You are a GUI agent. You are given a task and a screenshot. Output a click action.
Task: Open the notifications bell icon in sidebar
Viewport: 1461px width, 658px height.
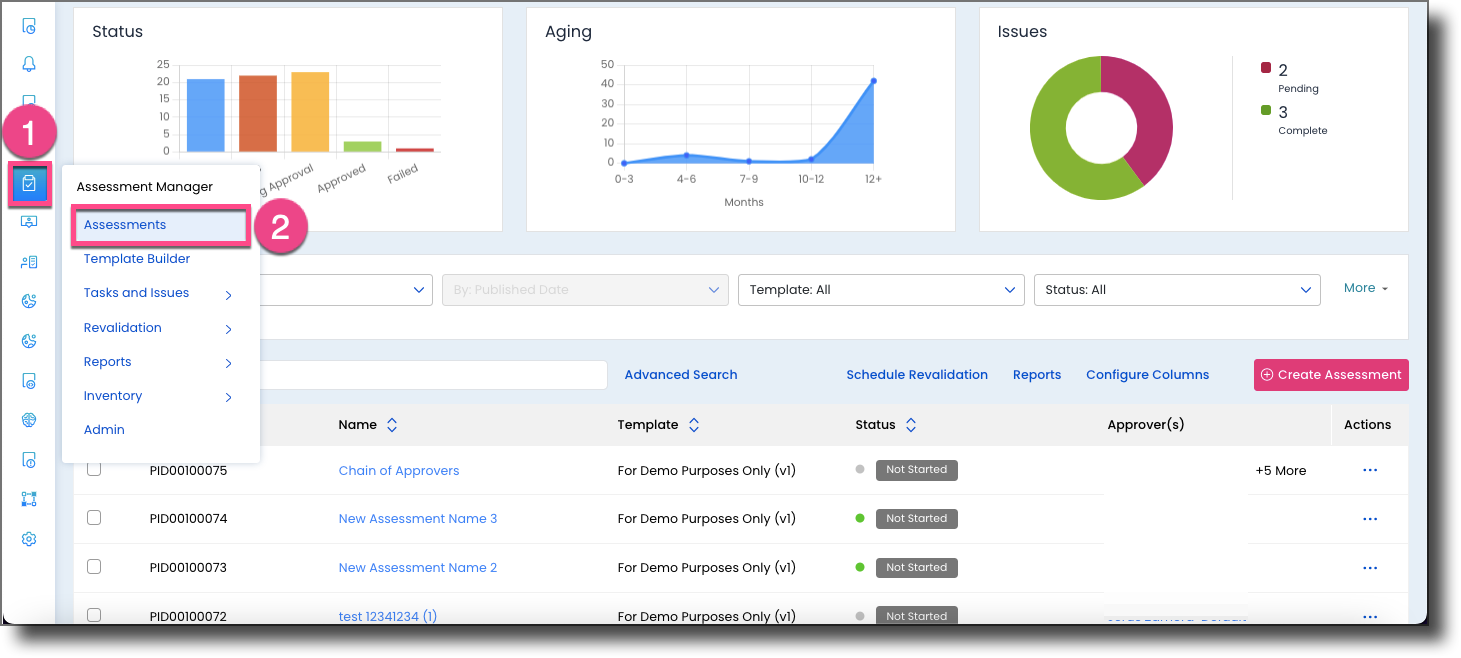tap(28, 63)
